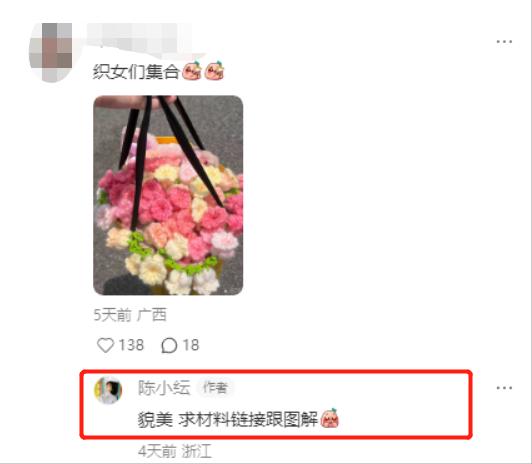Click the 4天前 浙江 reply timestamp
The width and height of the screenshot is (532, 464).
point(175,451)
